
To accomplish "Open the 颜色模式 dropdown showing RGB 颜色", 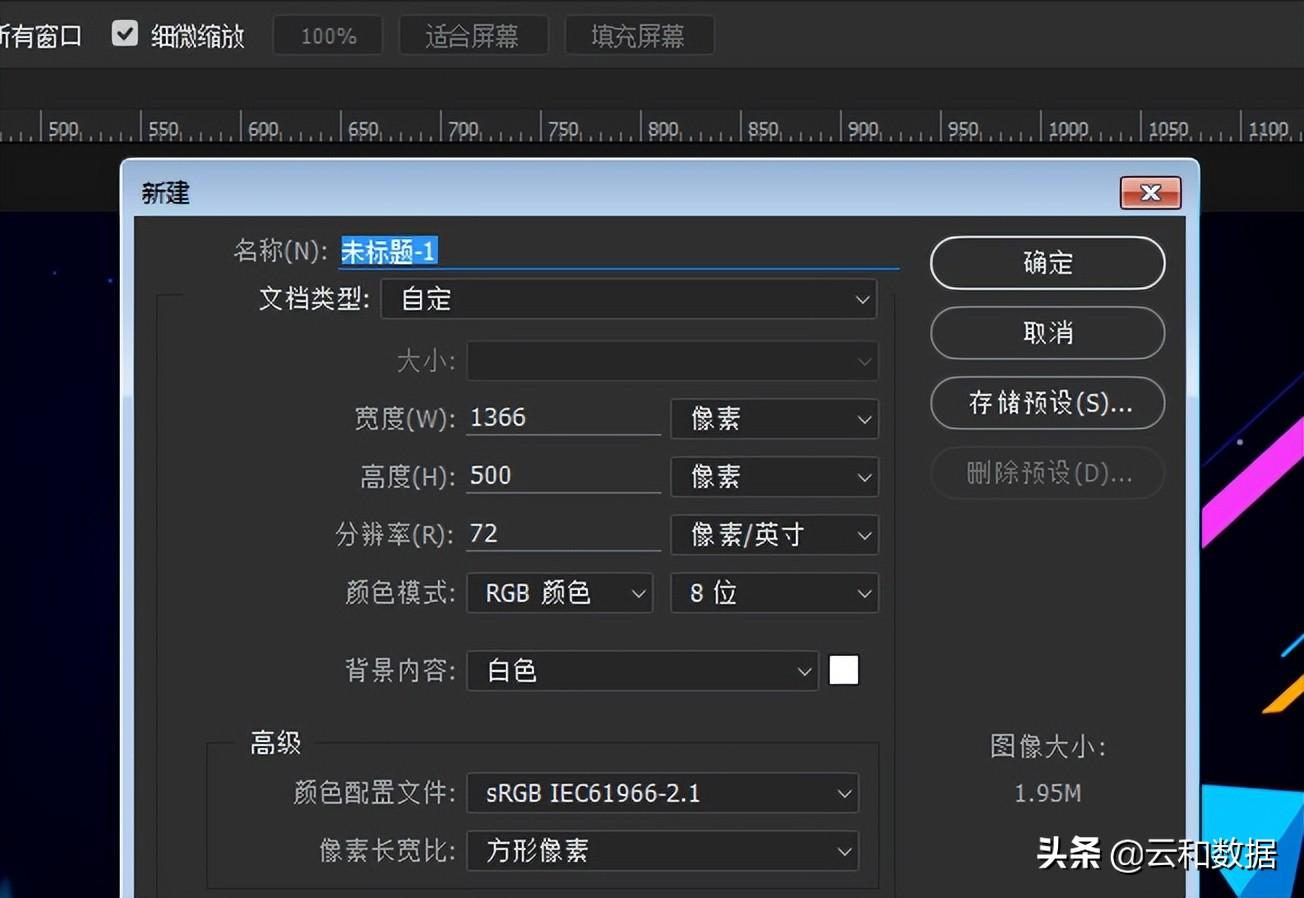I will 558,593.
